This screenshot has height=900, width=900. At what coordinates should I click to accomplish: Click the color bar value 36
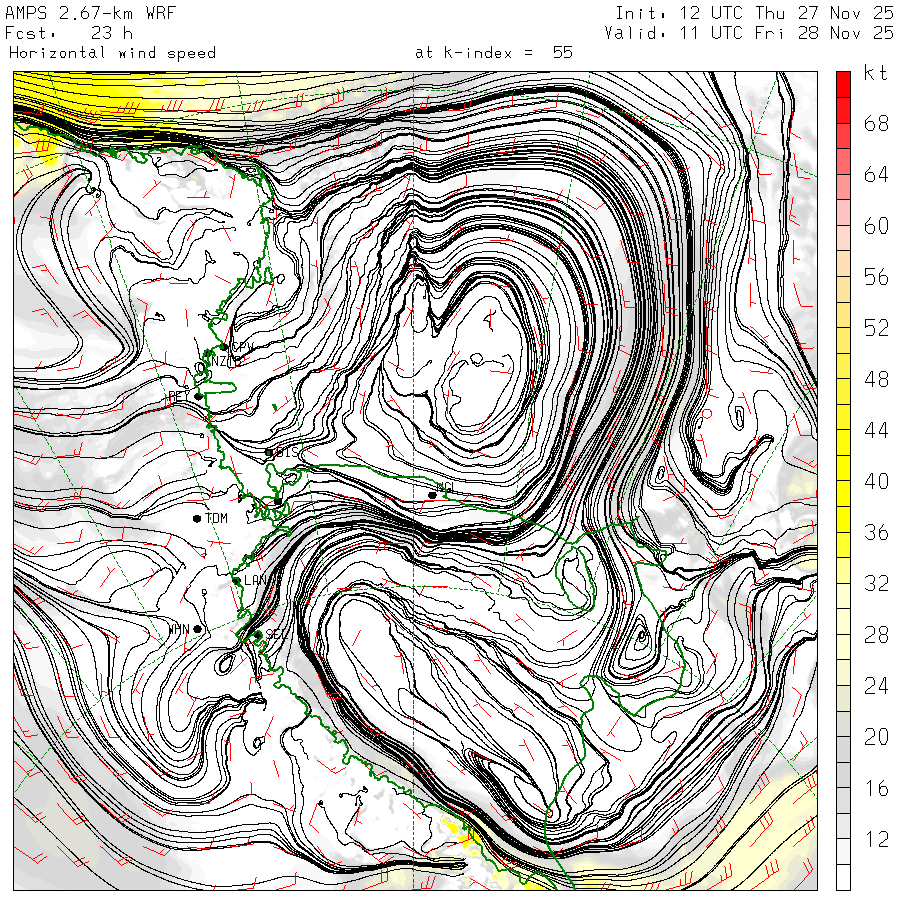pos(876,532)
